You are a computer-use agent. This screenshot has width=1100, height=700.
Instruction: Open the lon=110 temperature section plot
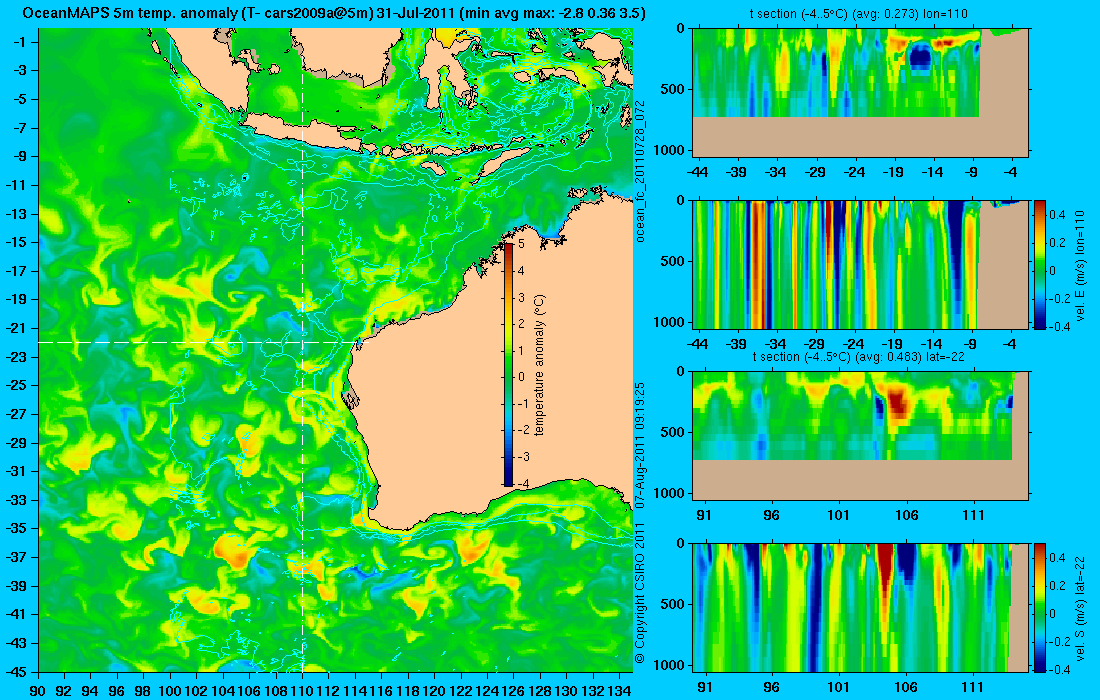(861, 92)
